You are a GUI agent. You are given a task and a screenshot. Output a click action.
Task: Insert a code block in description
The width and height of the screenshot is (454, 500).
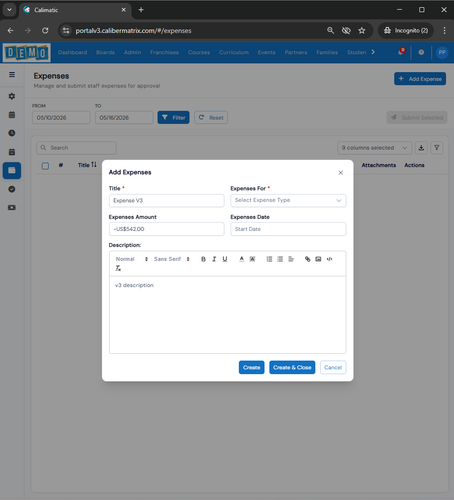tap(329, 259)
